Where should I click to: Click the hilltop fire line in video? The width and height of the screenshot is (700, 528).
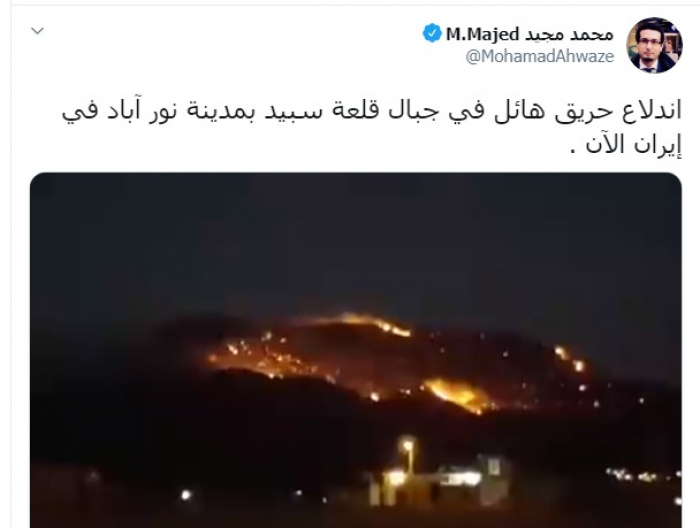[364, 323]
